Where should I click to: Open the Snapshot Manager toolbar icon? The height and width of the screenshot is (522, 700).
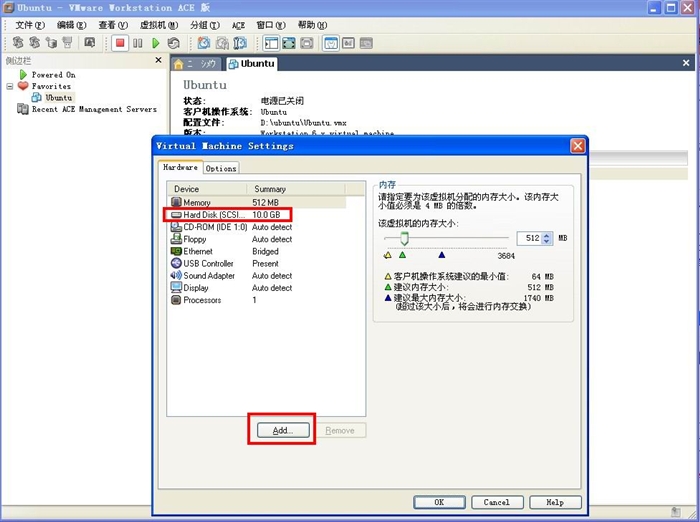pos(240,43)
